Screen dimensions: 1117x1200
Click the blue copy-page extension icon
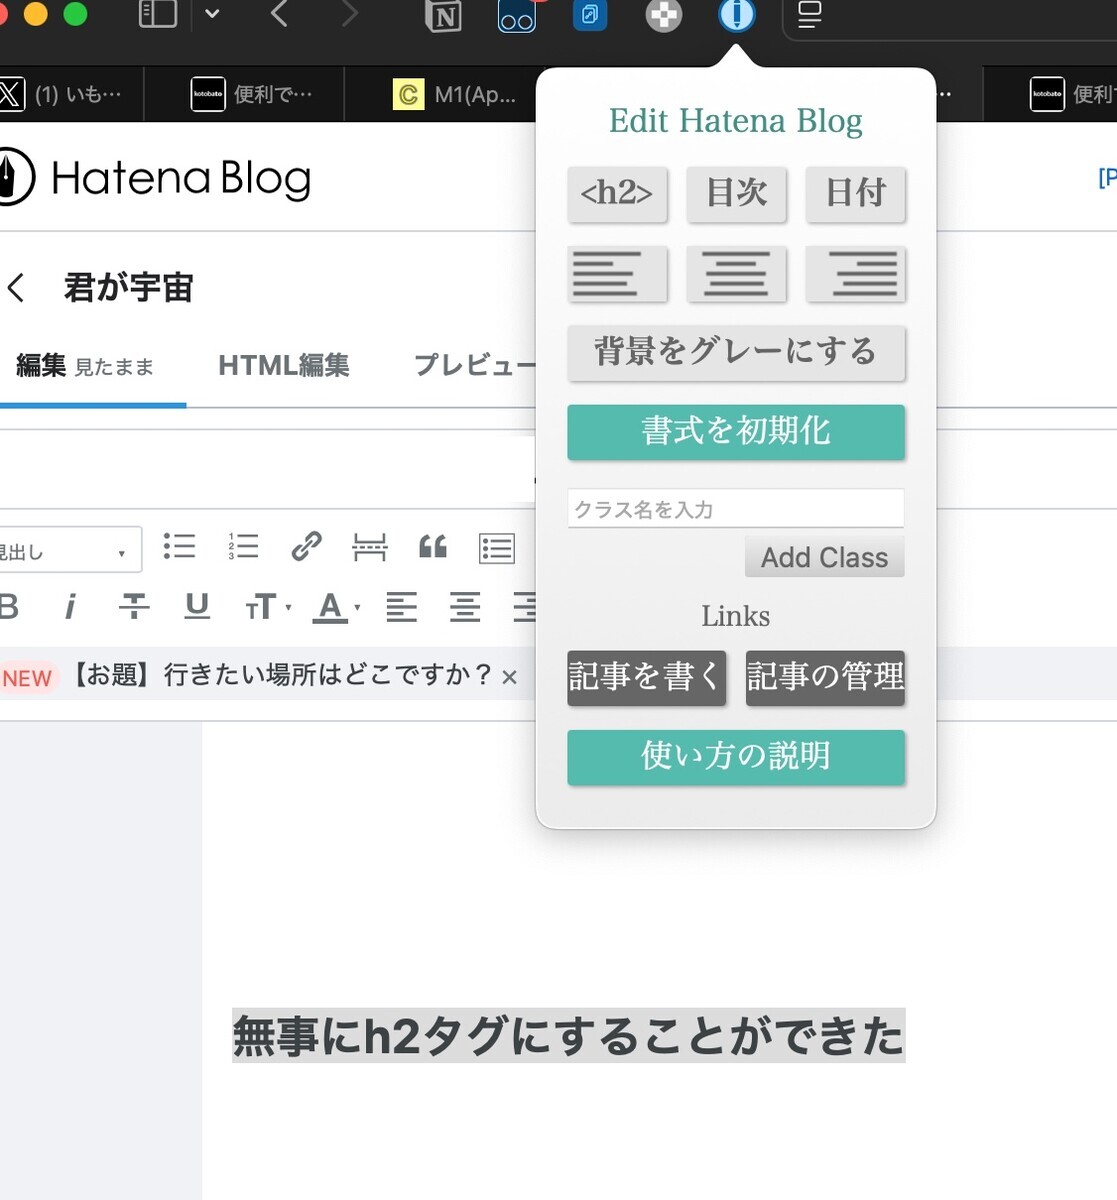590,15
